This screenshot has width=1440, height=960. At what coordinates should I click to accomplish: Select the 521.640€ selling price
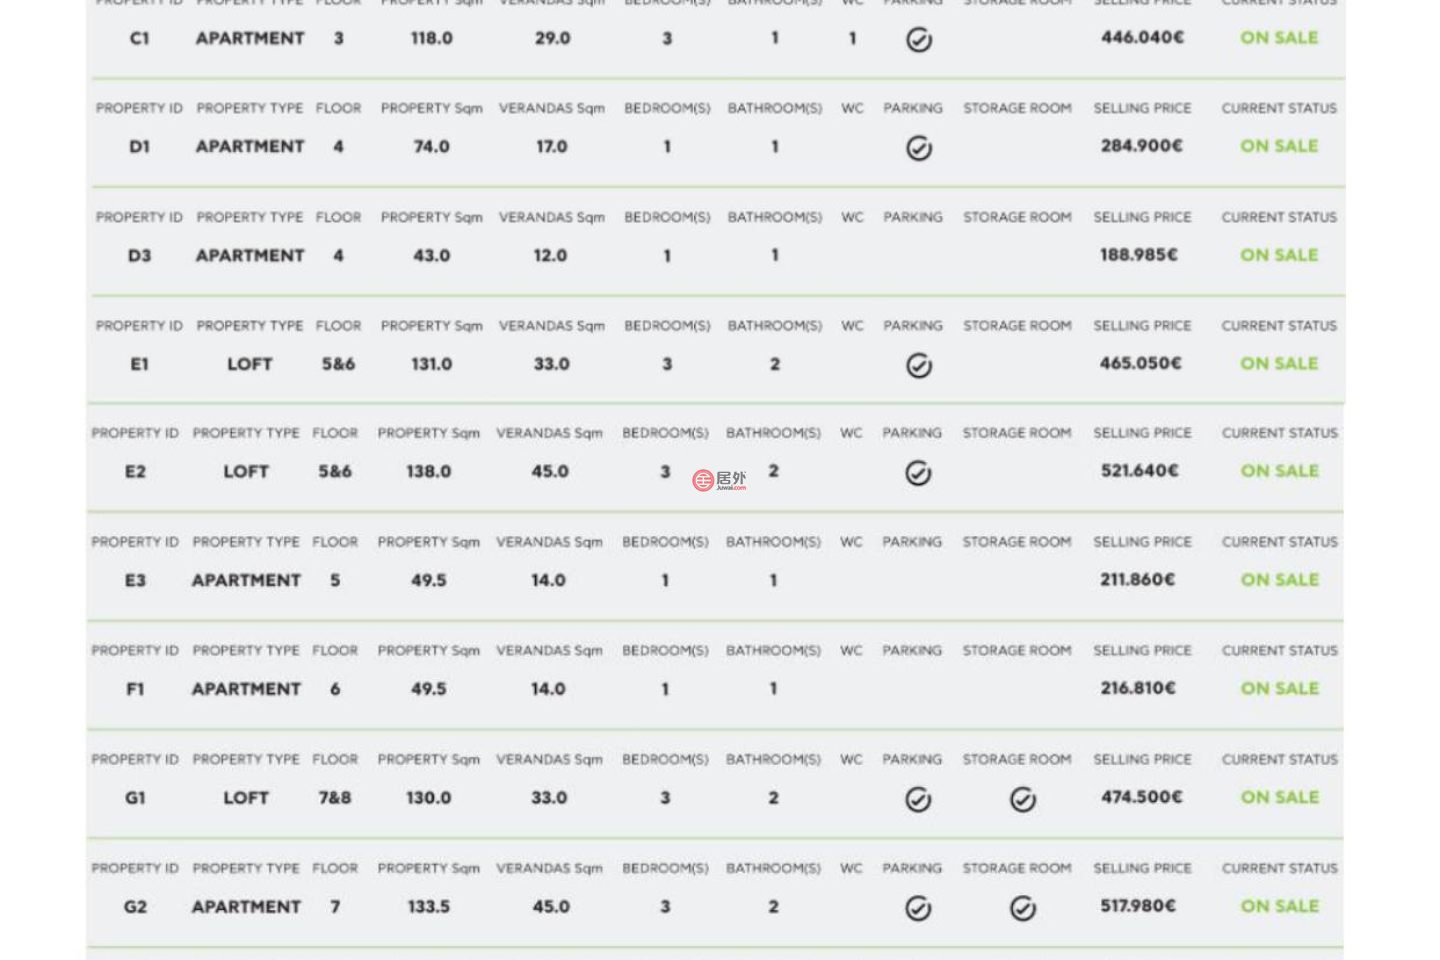coord(1140,470)
